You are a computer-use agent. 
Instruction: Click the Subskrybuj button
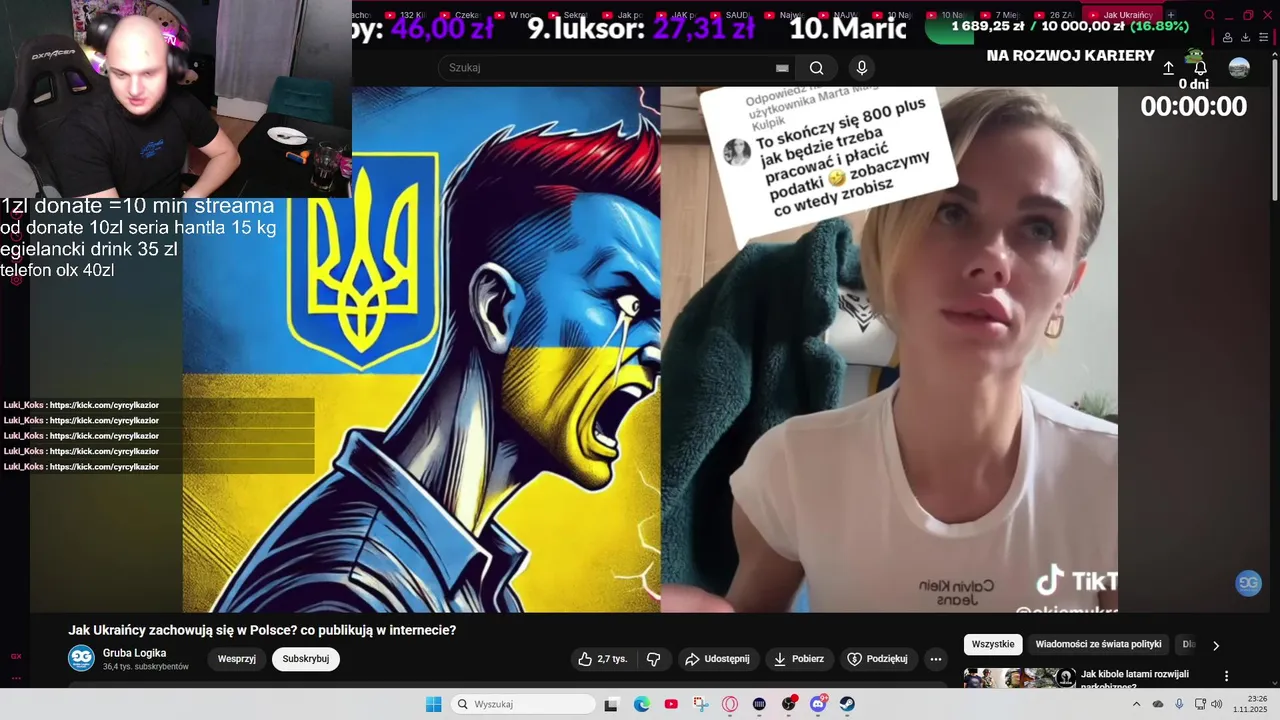click(x=305, y=659)
